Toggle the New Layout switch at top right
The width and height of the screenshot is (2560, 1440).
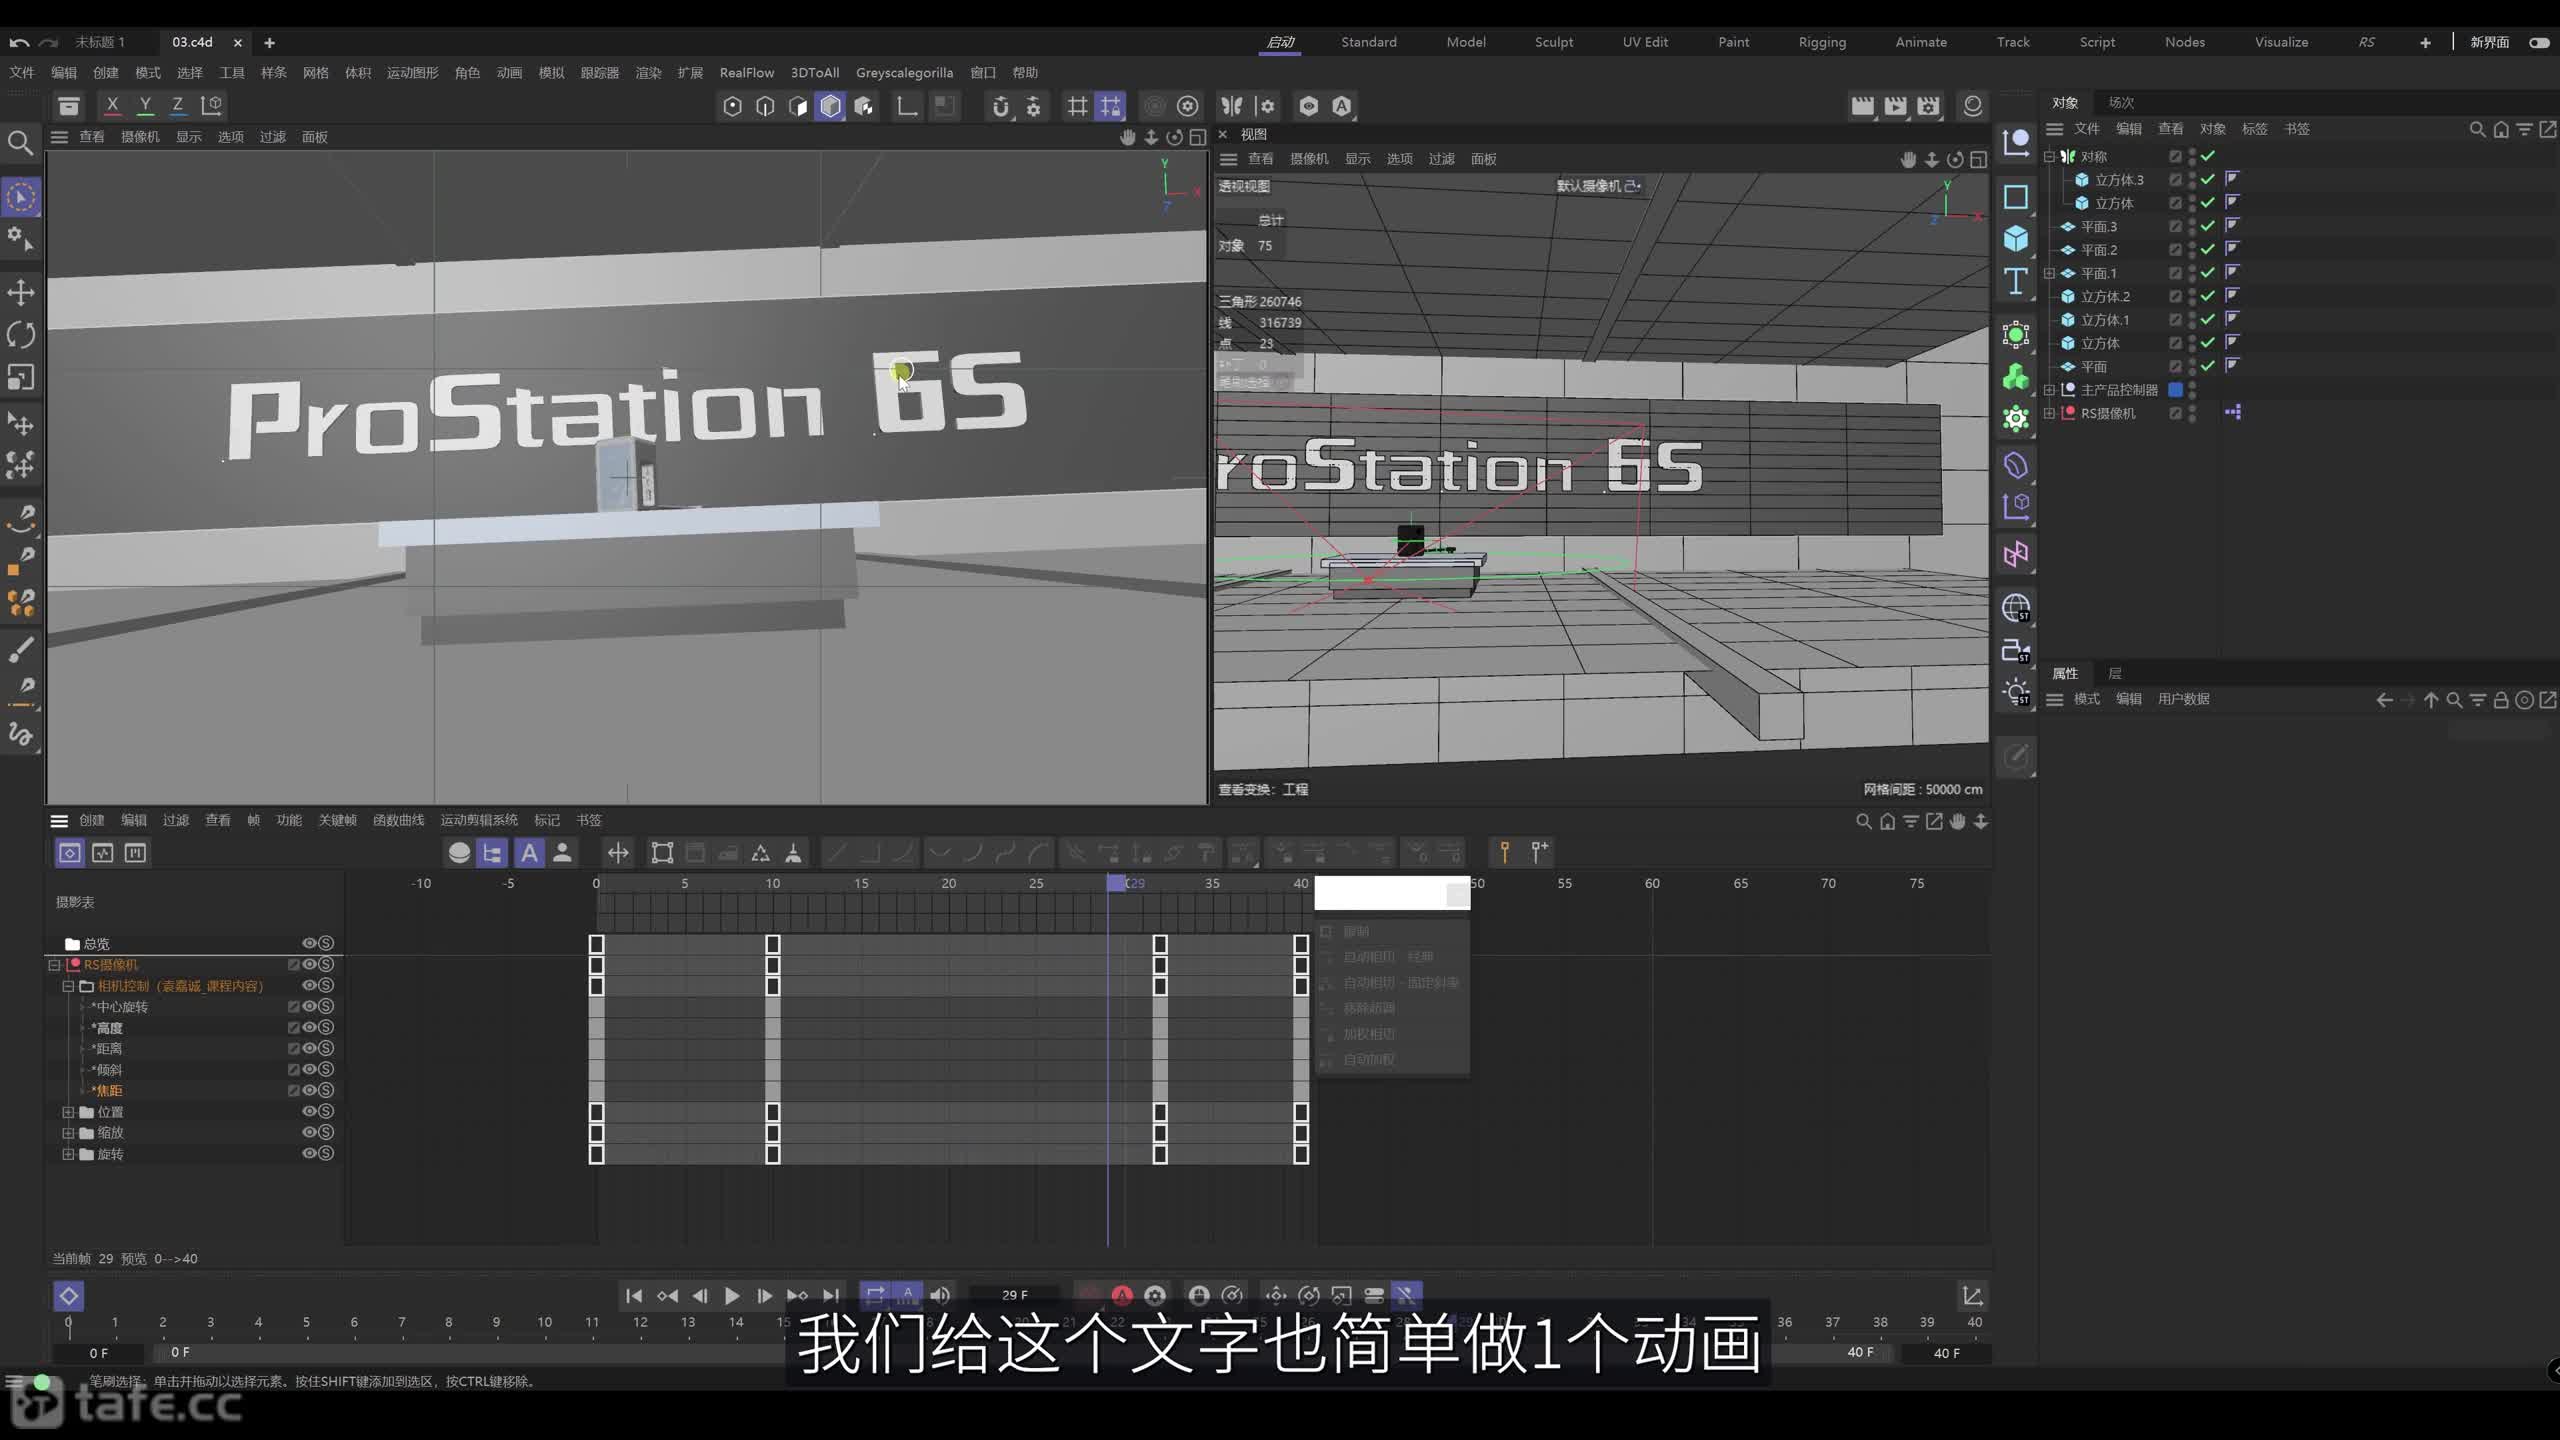tap(2539, 42)
